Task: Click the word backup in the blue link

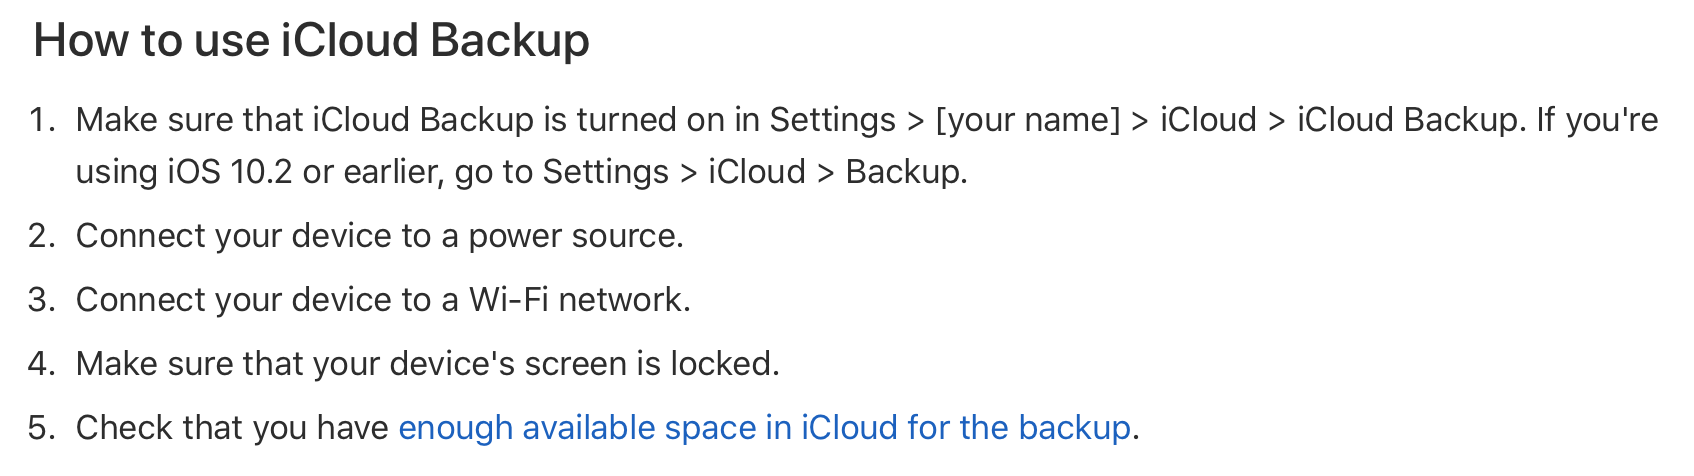Action: 1075,428
